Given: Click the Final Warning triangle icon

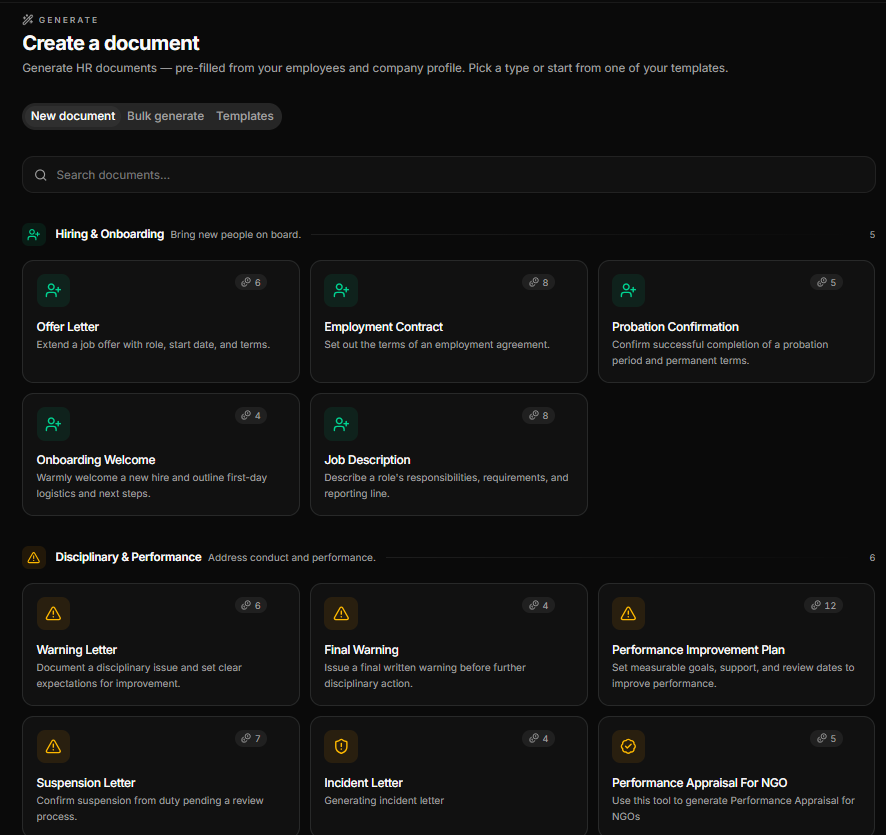Looking at the screenshot, I should coord(341,614).
